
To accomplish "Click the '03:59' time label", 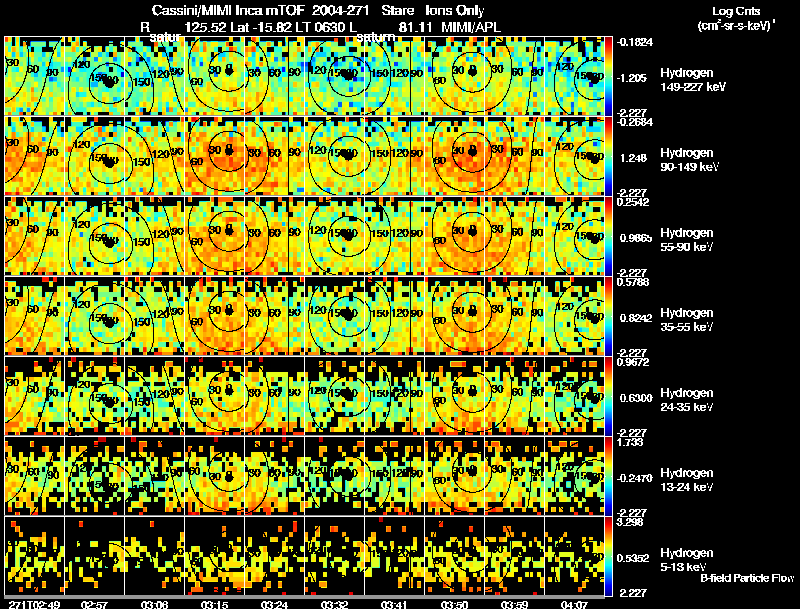I will [x=514, y=604].
